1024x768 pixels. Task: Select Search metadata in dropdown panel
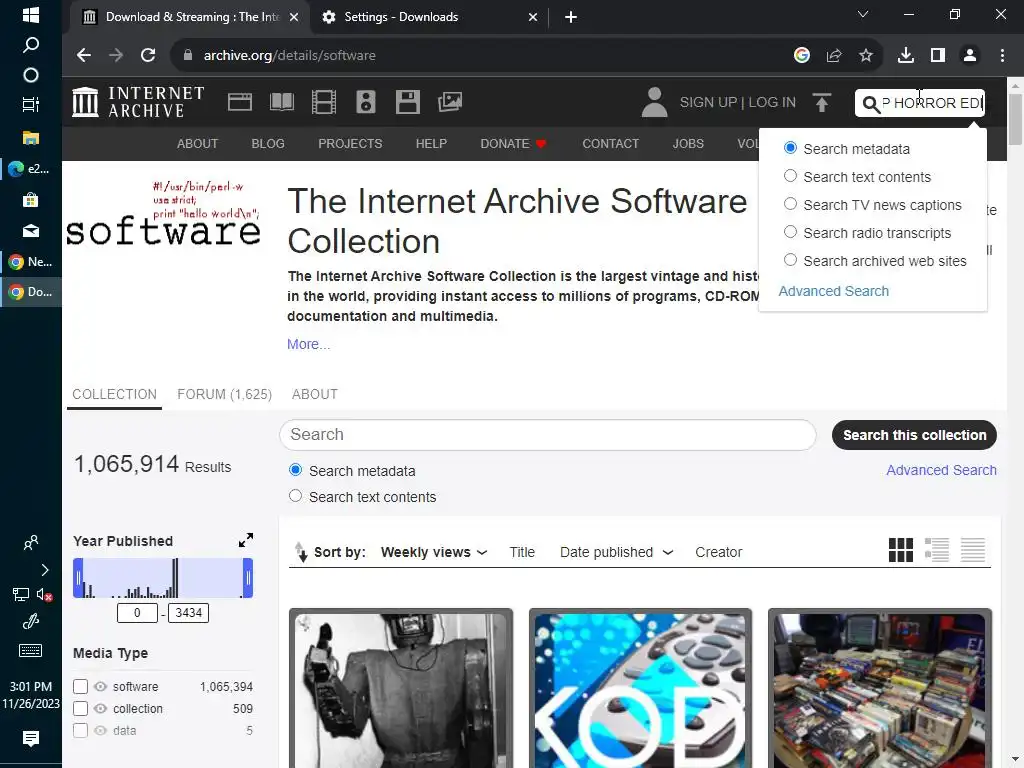(790, 148)
